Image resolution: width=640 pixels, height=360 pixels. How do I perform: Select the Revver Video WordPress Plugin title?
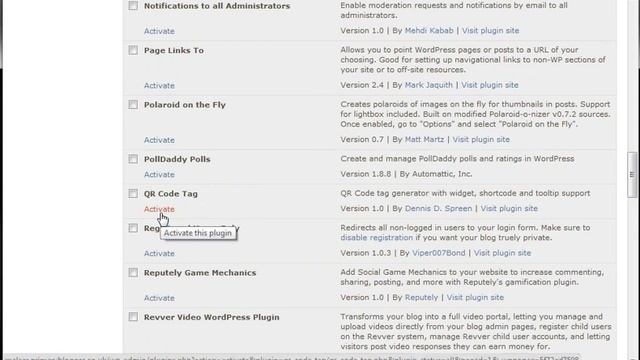tap(211, 317)
